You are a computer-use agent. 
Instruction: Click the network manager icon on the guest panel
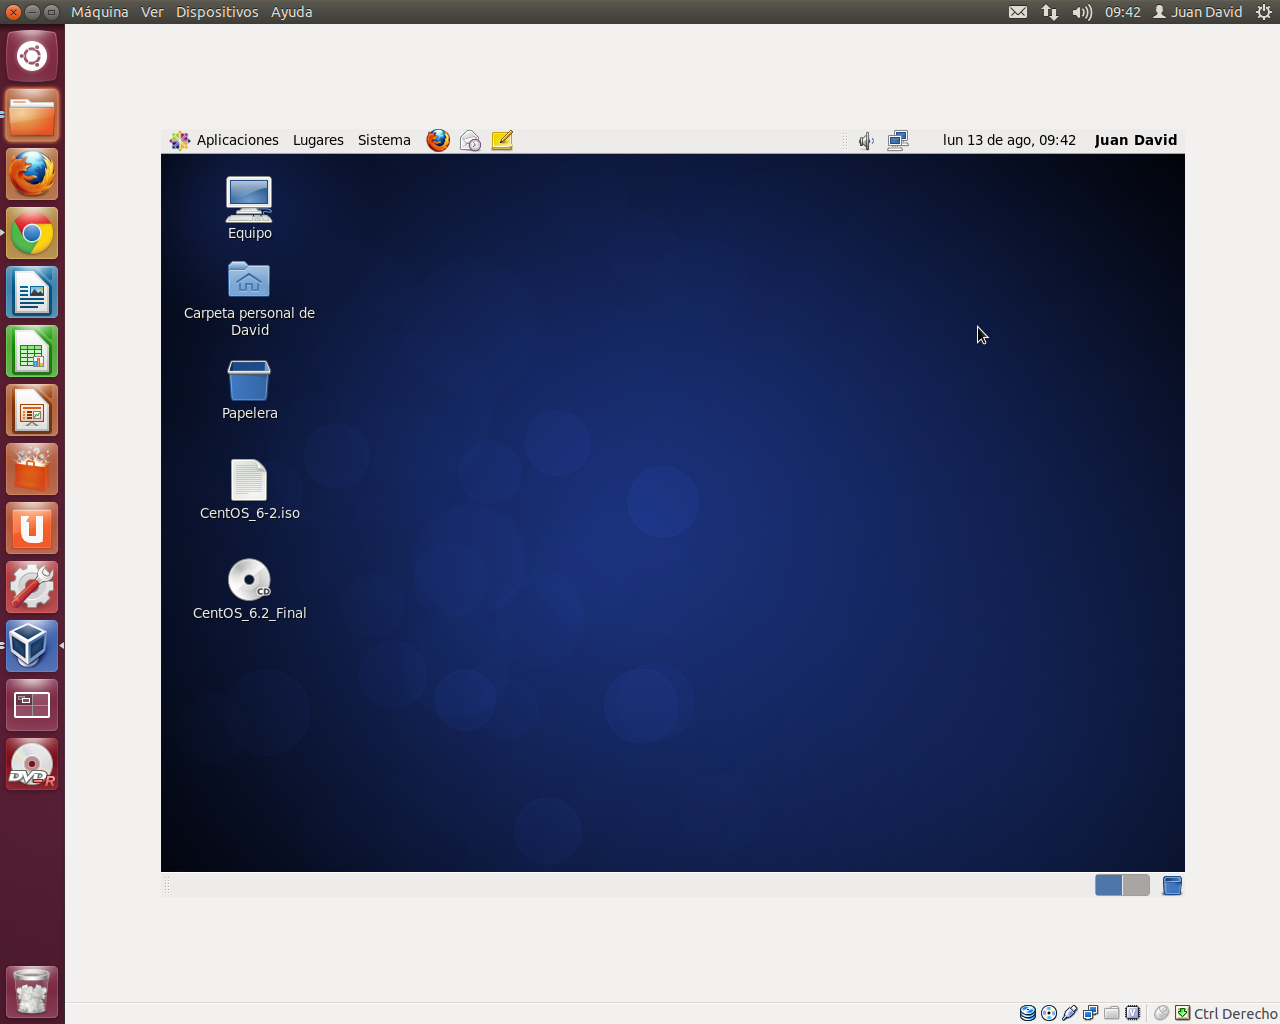(897, 140)
